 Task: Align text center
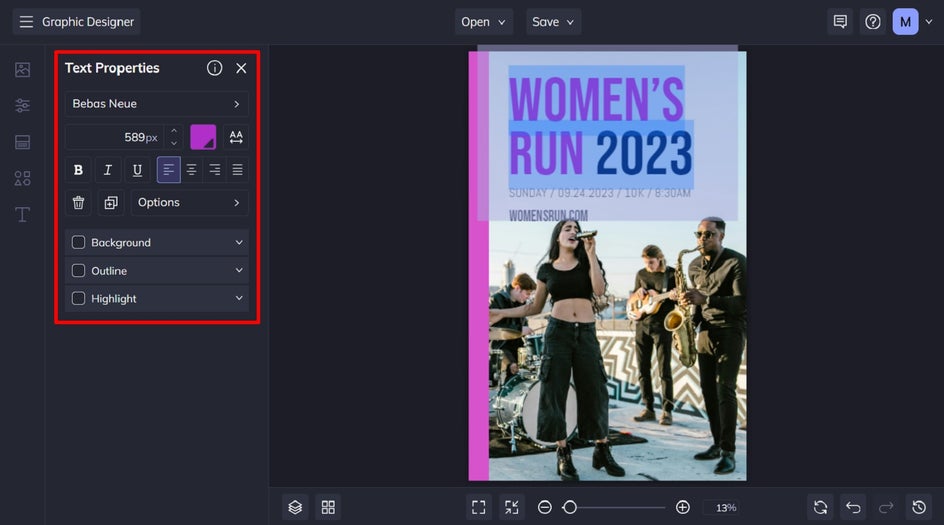(x=191, y=170)
